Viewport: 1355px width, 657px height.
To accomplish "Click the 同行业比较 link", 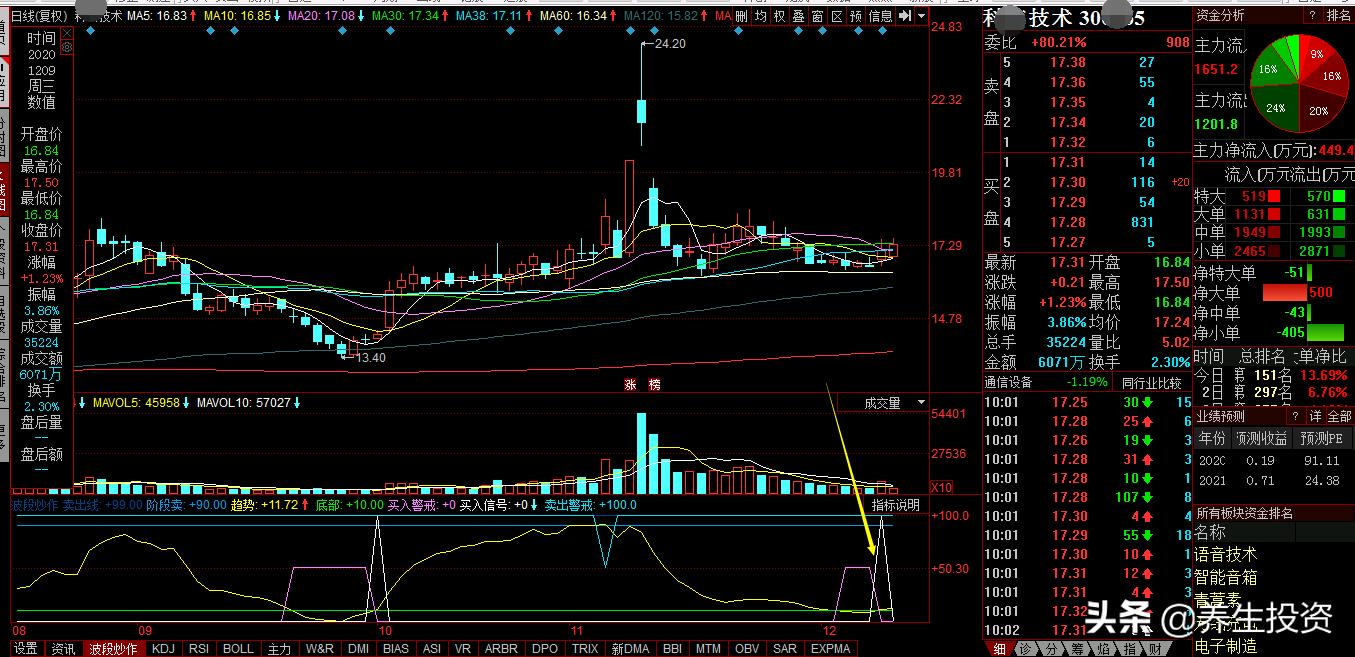I will pos(1150,382).
